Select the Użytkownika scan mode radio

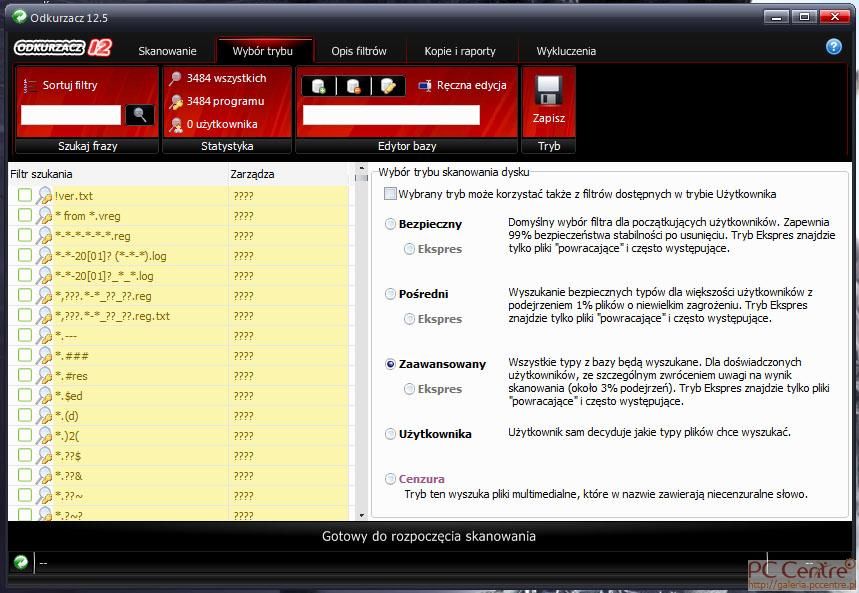tap(390, 434)
